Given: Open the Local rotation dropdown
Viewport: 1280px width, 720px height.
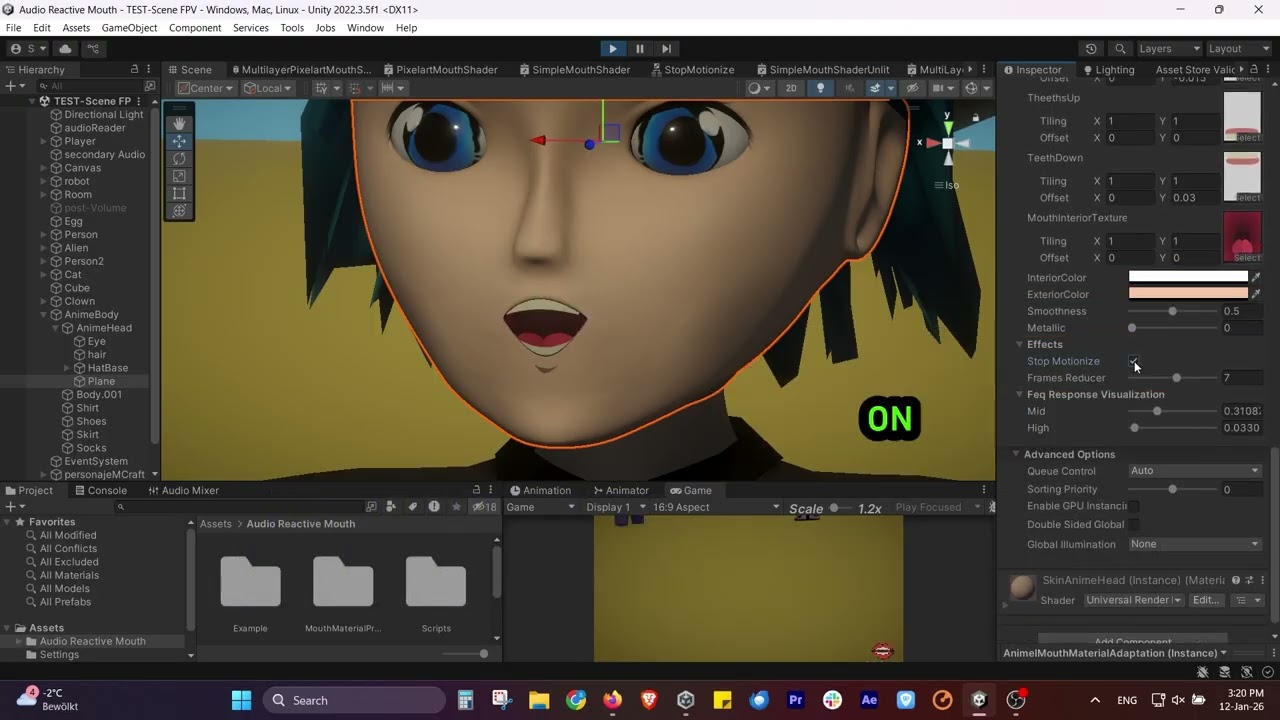Looking at the screenshot, I should pyautogui.click(x=268, y=88).
